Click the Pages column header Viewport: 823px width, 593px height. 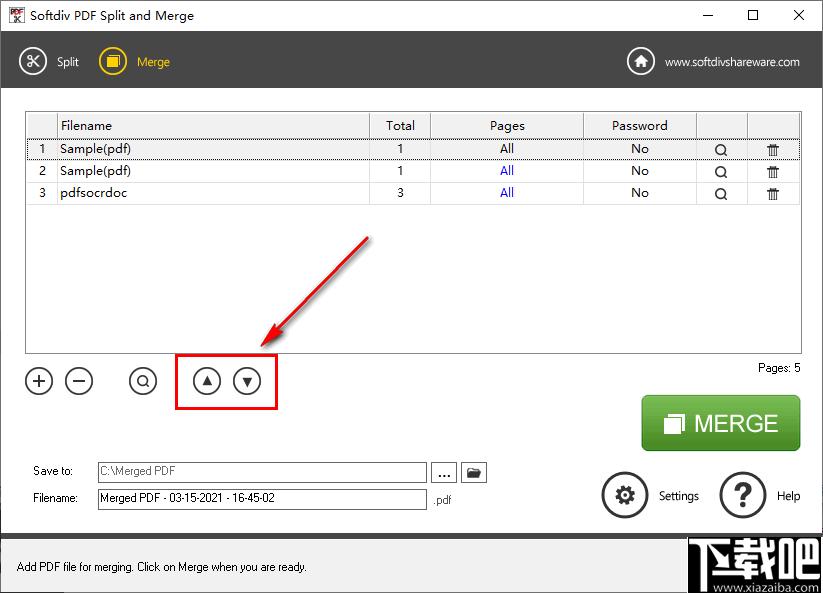pyautogui.click(x=507, y=125)
